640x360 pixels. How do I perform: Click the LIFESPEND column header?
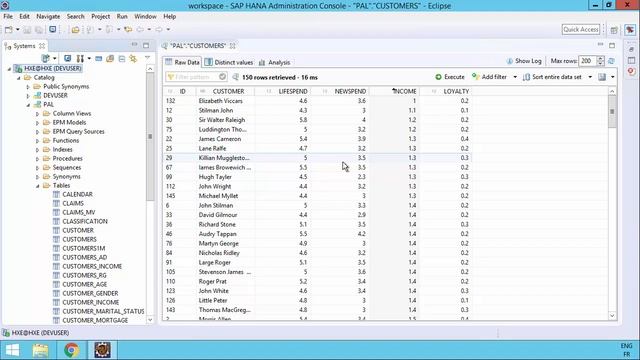point(284,91)
